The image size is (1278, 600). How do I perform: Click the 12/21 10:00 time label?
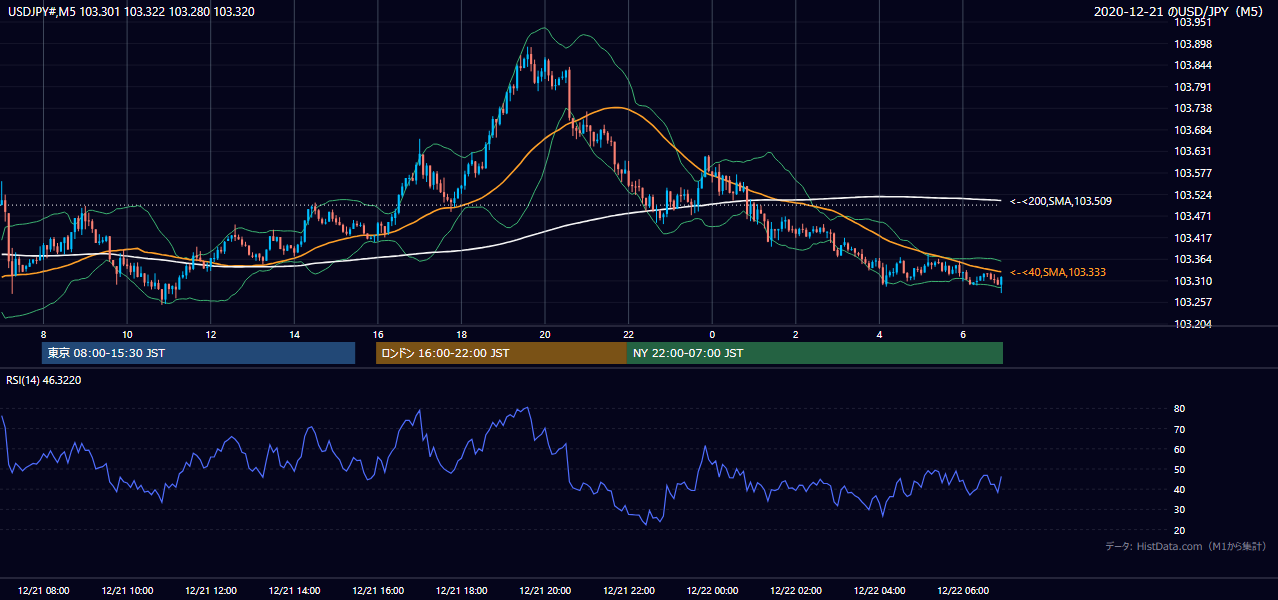coord(127,591)
